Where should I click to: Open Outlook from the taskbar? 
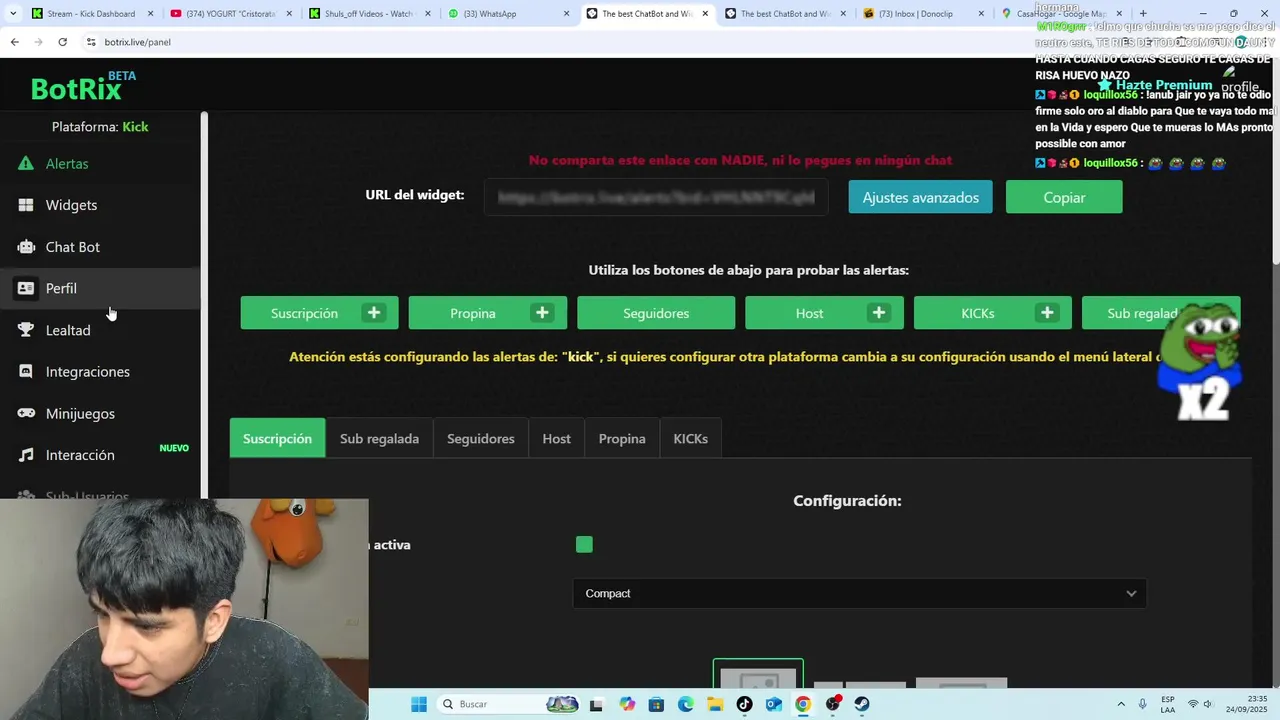tap(773, 704)
